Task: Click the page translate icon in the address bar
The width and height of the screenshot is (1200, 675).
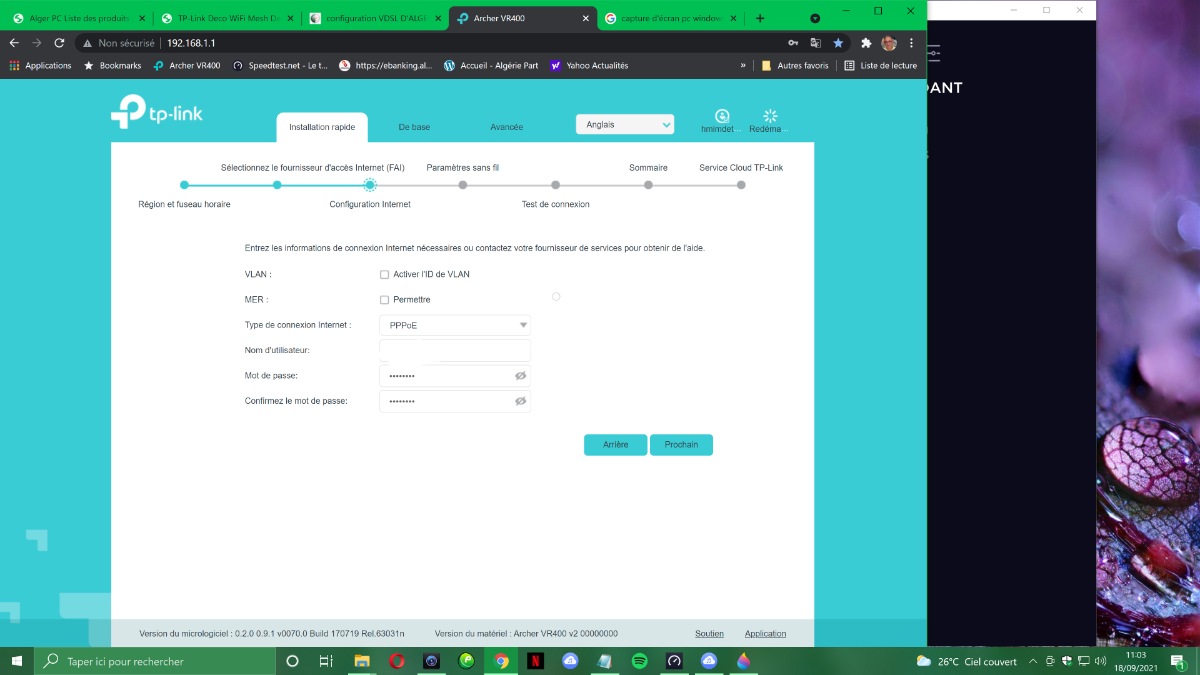Action: pyautogui.click(x=815, y=43)
